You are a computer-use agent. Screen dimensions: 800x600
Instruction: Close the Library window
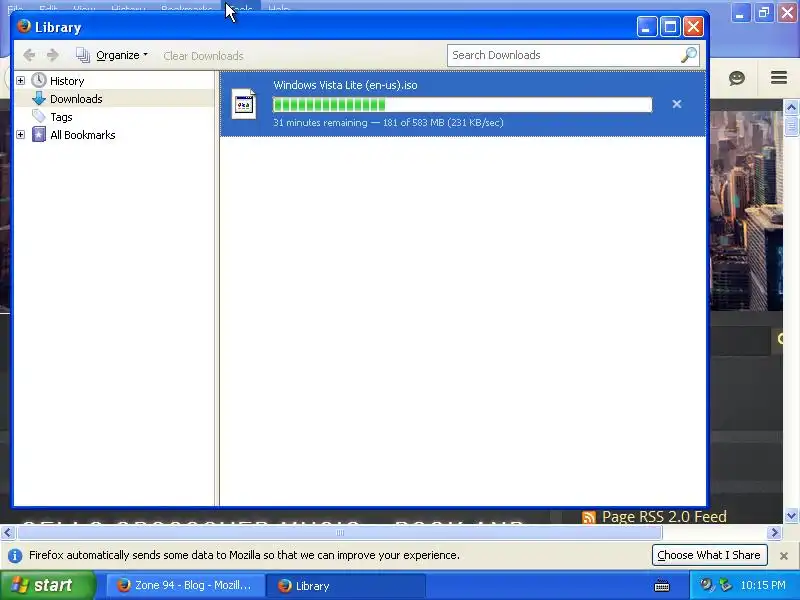click(693, 27)
